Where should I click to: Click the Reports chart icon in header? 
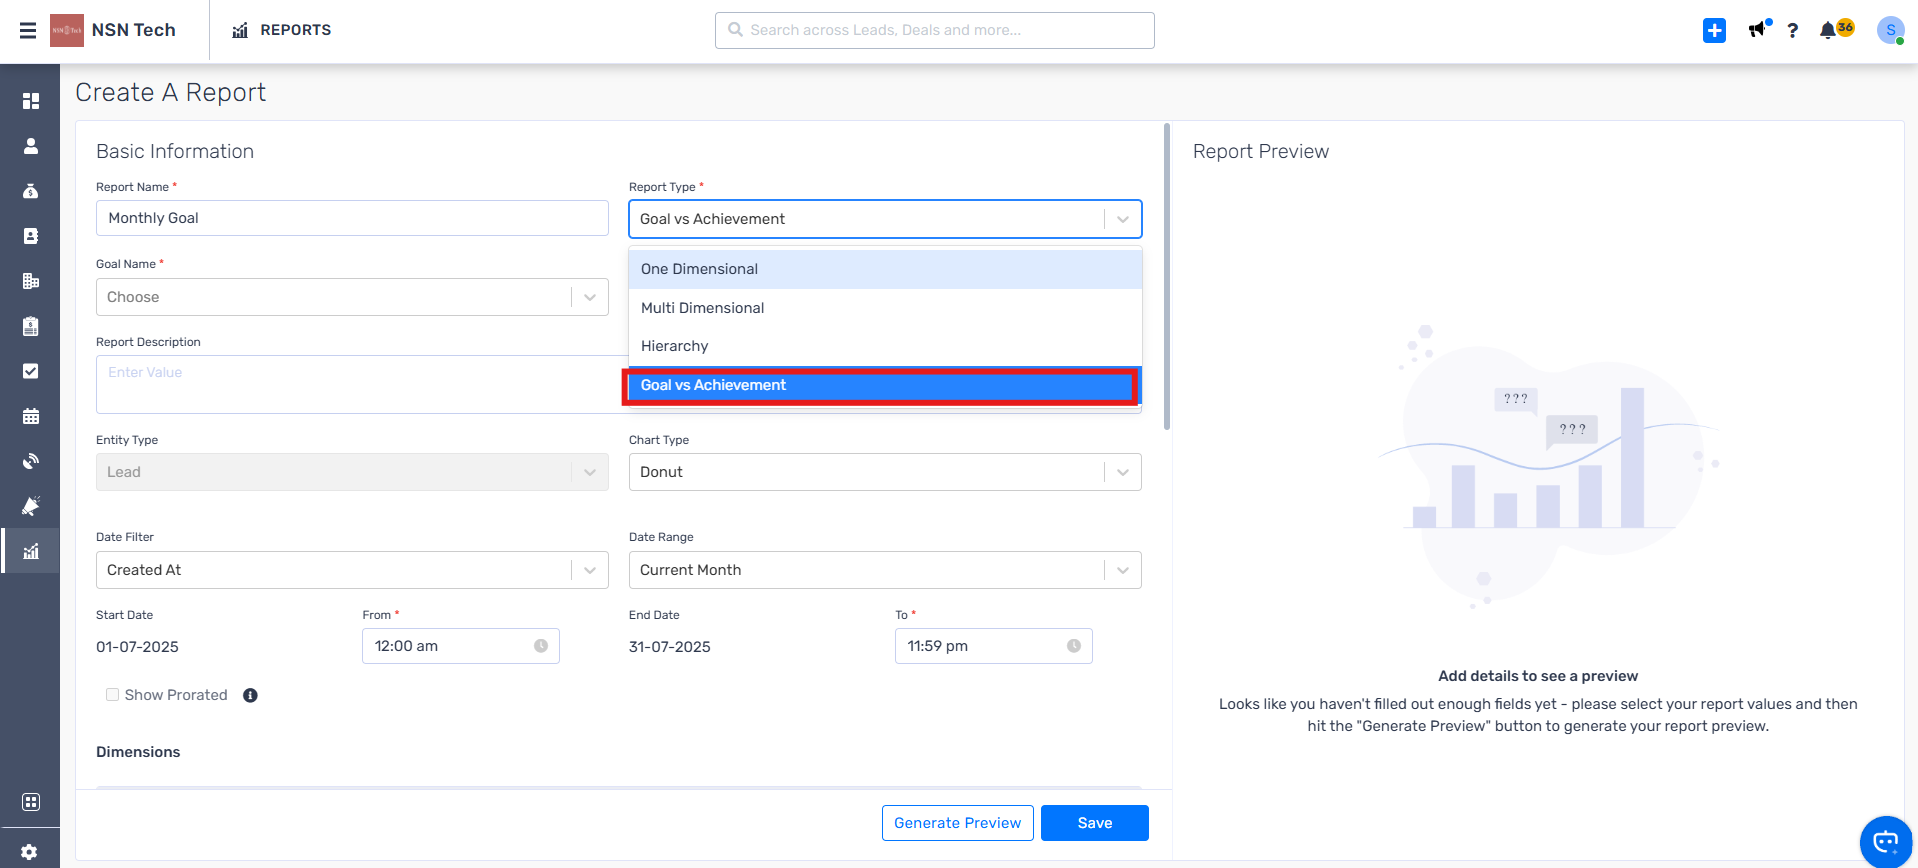pos(240,30)
